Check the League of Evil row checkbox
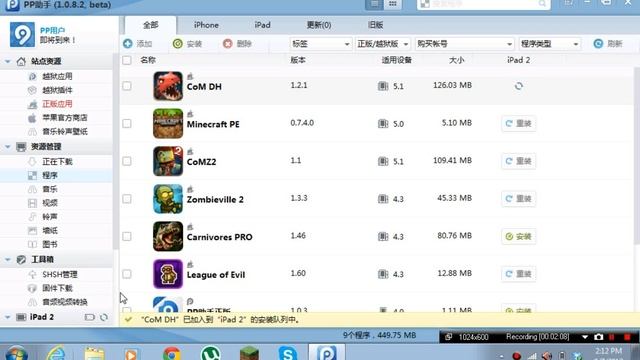Viewport: 640px width, 360px height. [x=127, y=274]
